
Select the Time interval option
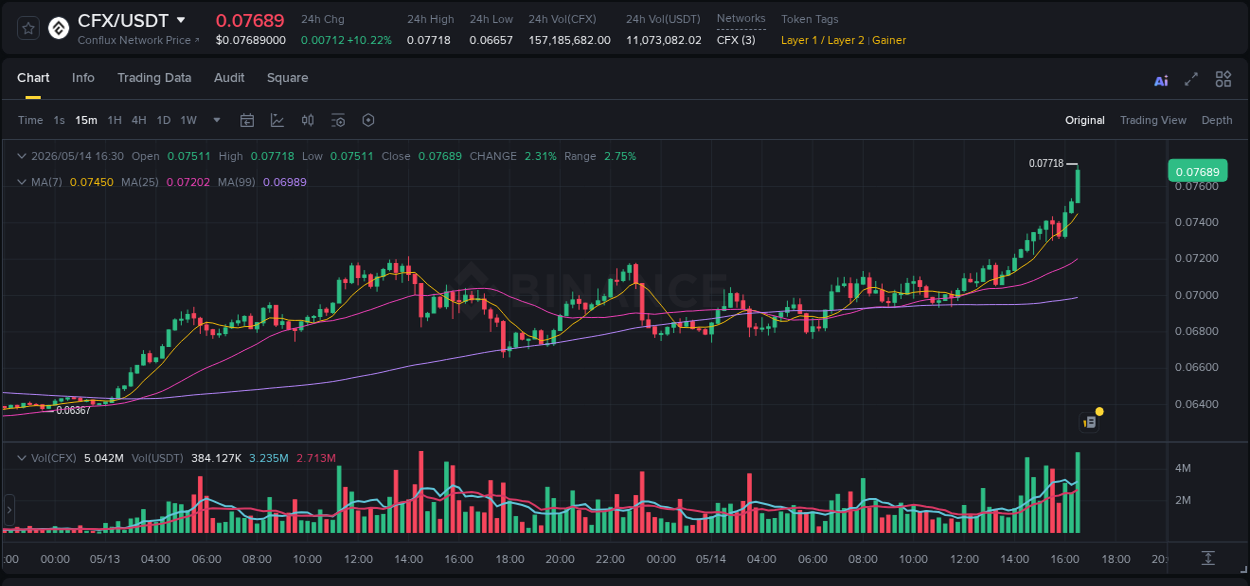[x=30, y=120]
